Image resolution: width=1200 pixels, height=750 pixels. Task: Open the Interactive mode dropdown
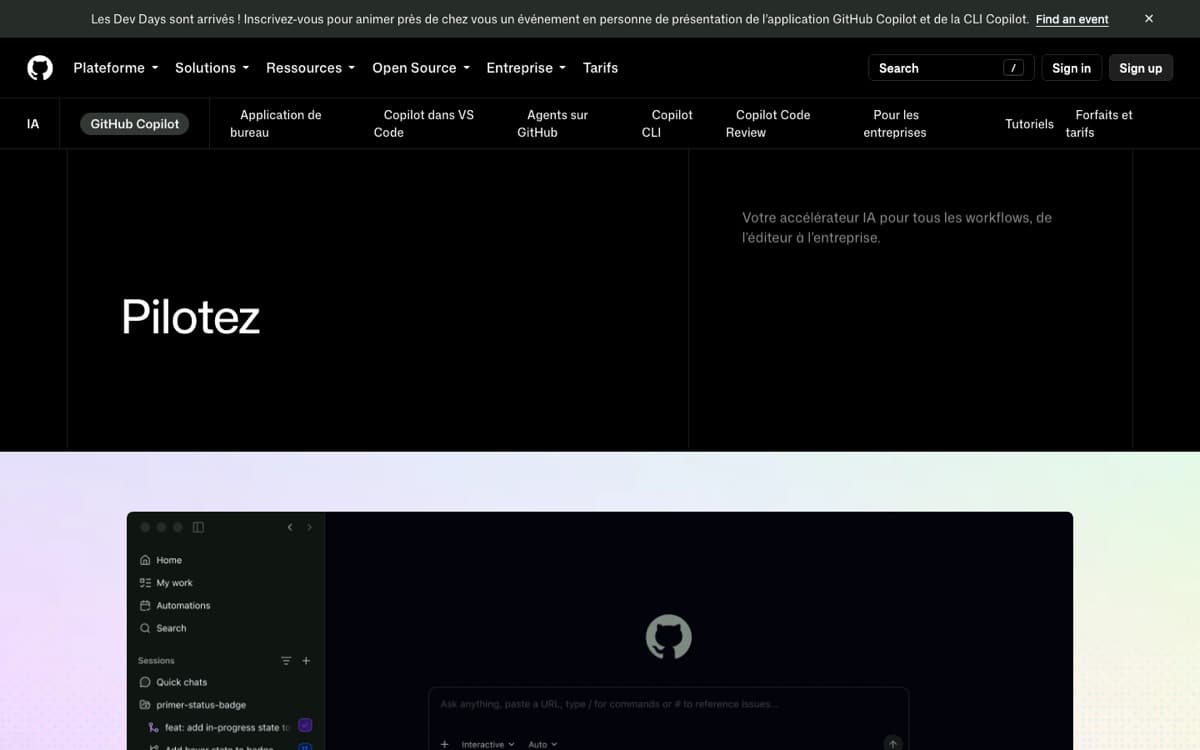488,744
